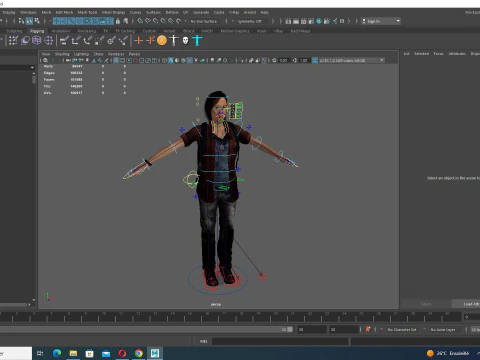Select by hierarchy mode icon
Viewport: 480px width, 360px height.
[x=21, y=21]
